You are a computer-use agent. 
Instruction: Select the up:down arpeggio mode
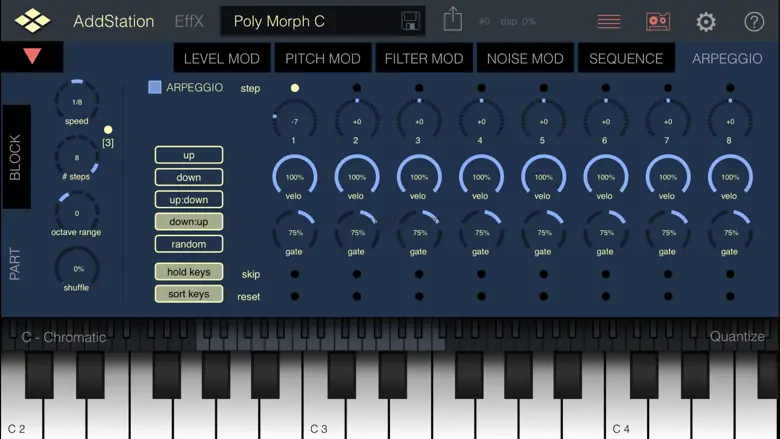pyautogui.click(x=189, y=199)
